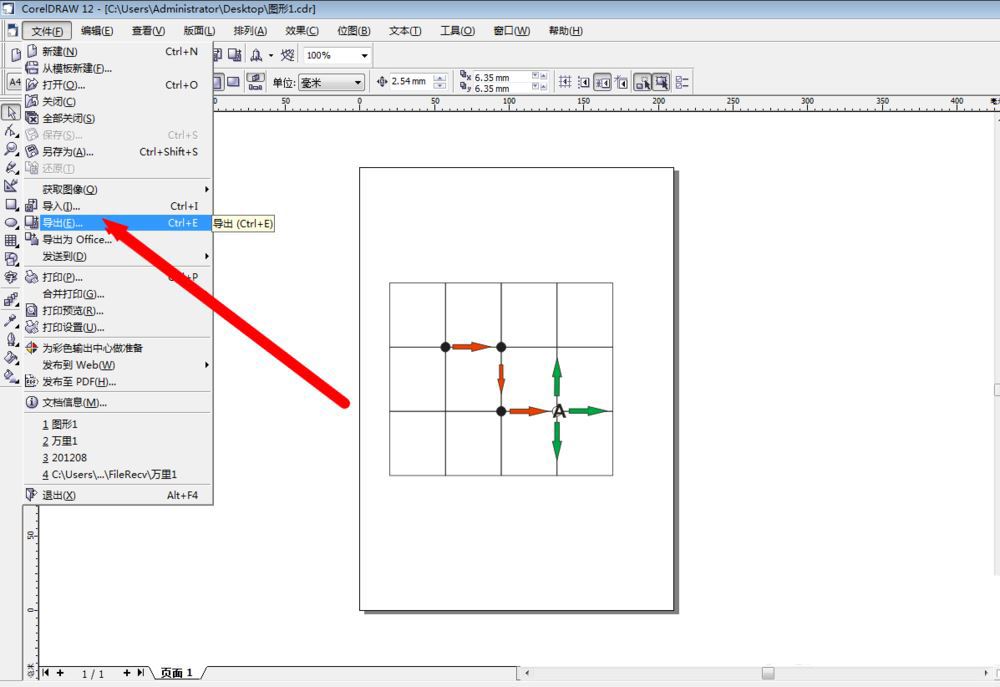This screenshot has height=687, width=1000.
Task: Toggle the Snap to Objects button
Action: 603,82
